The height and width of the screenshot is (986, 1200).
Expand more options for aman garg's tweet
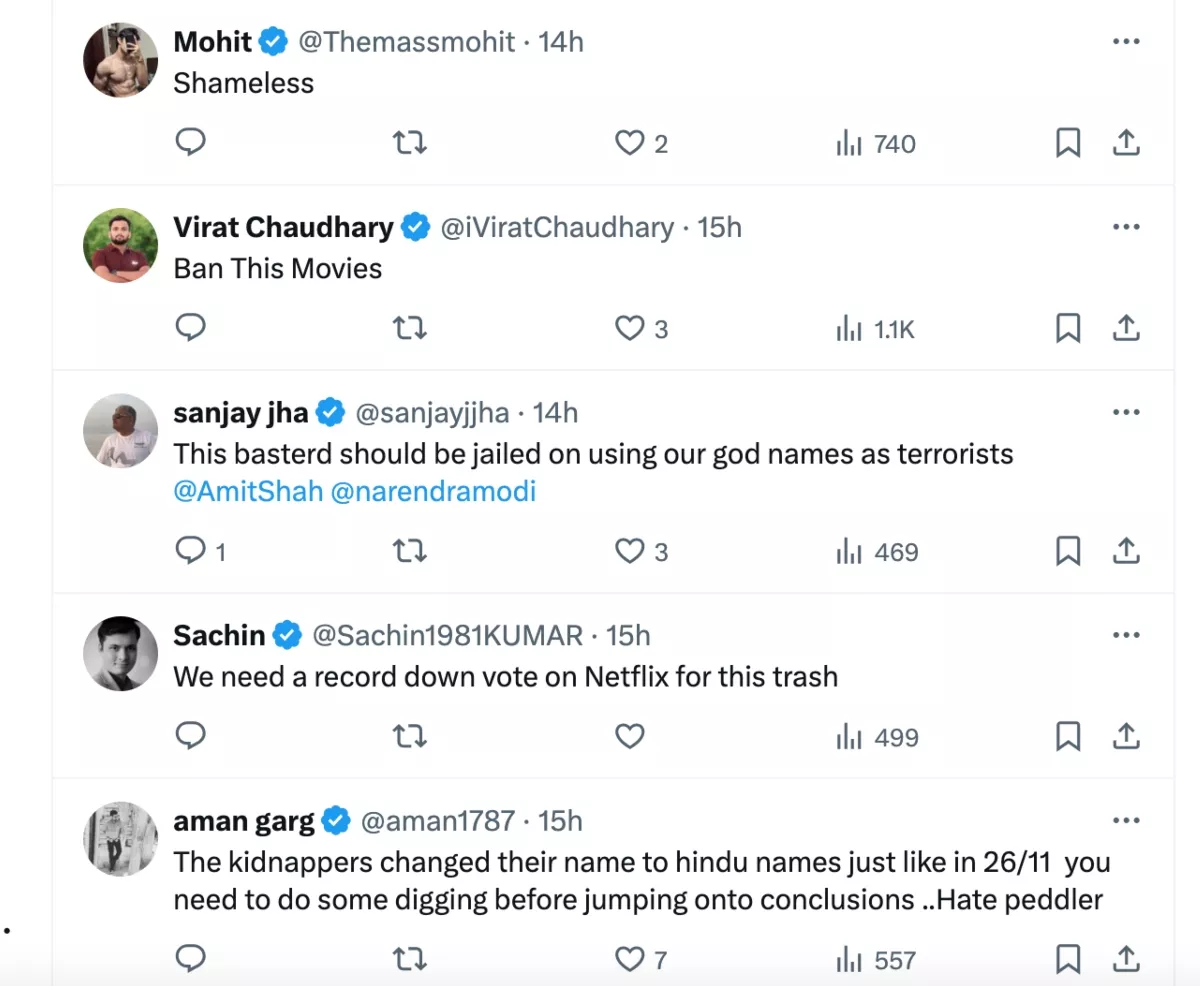tap(1126, 821)
